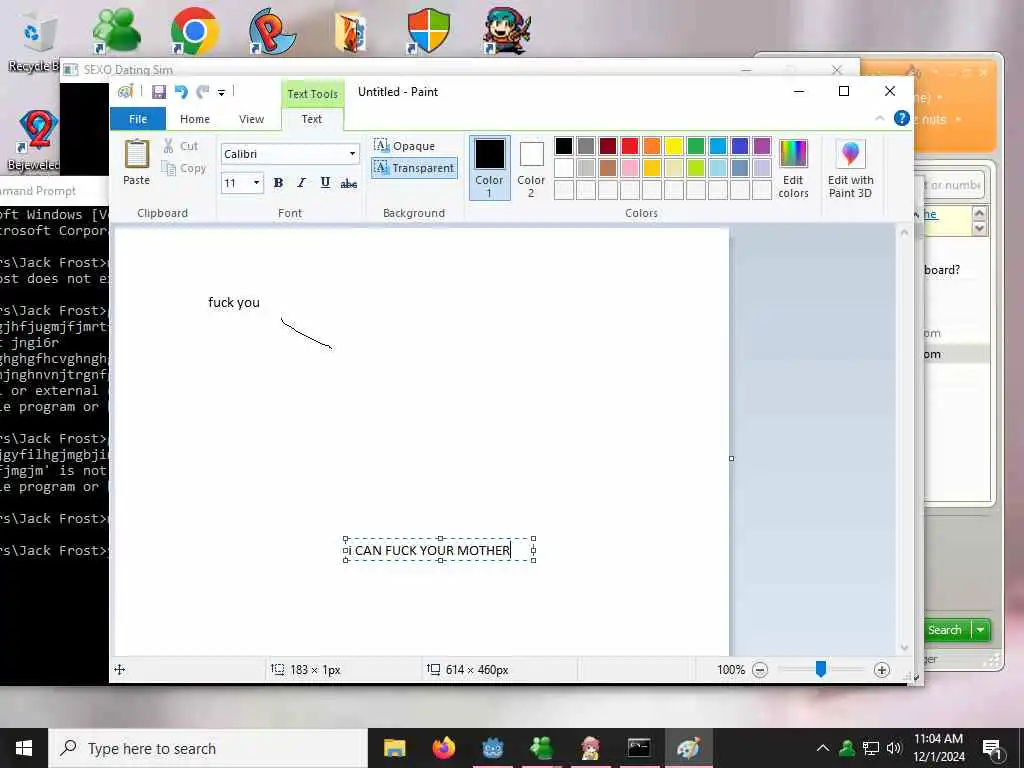
Task: Open the font size 11 dropdown
Action: pyautogui.click(x=256, y=183)
